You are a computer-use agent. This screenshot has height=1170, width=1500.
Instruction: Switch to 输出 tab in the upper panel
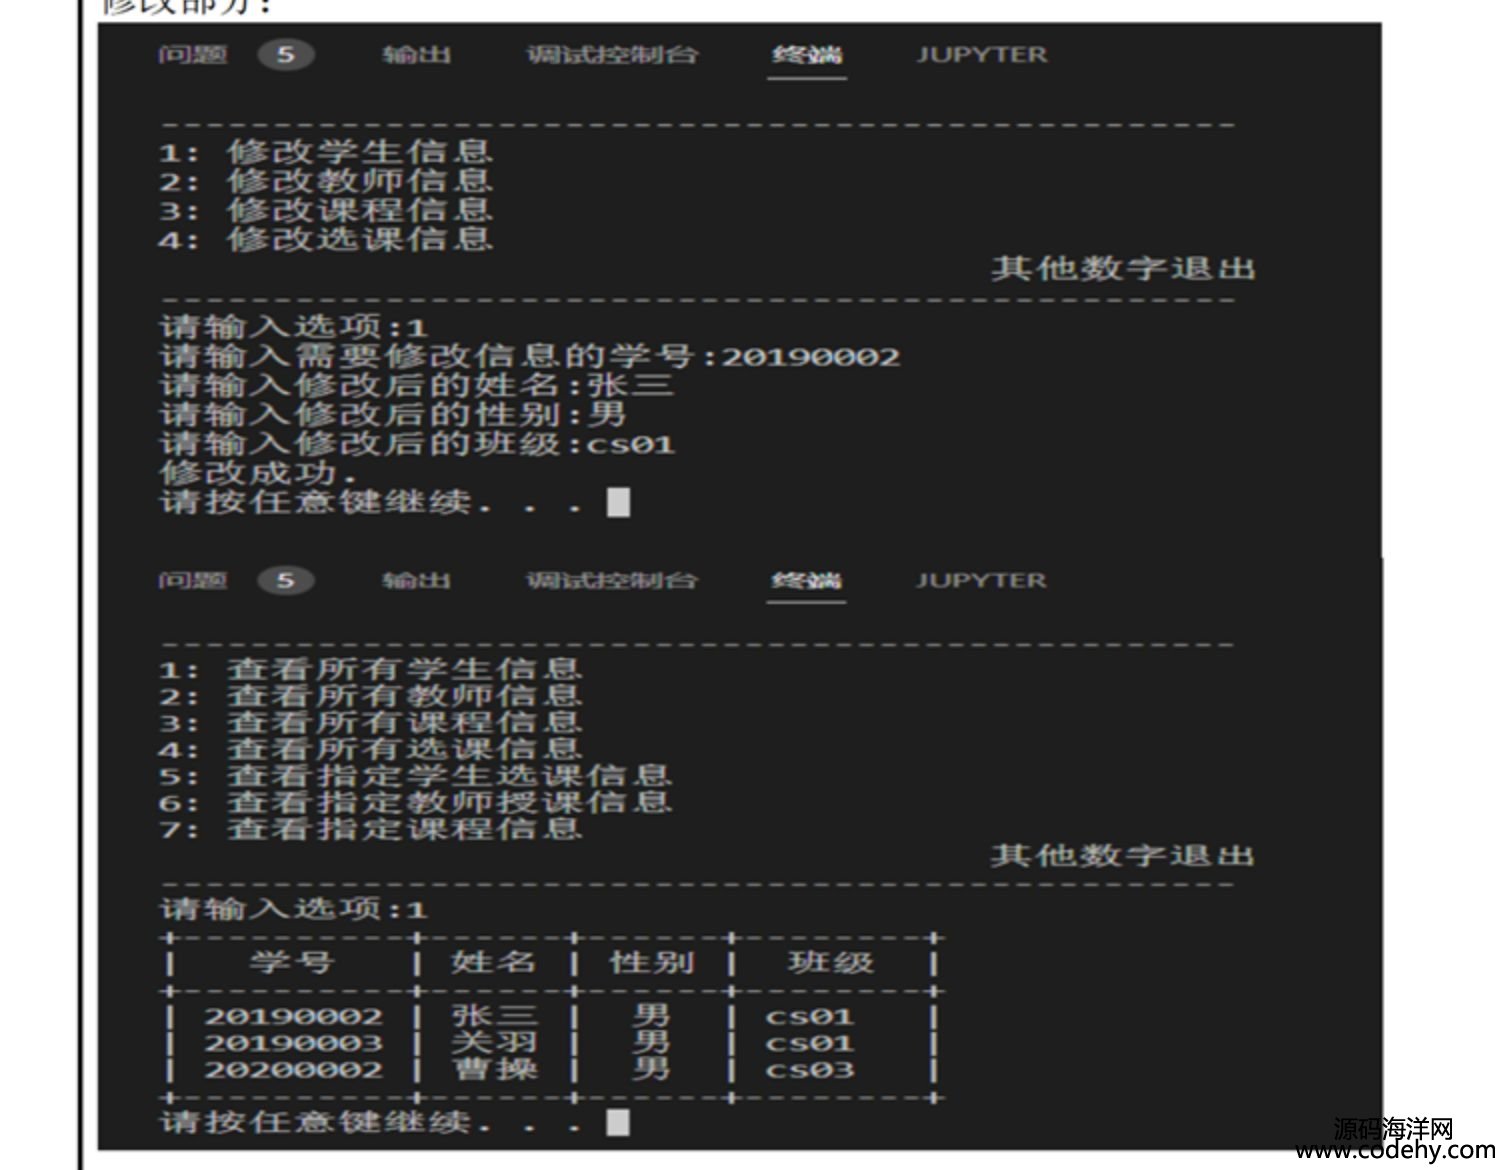click(416, 54)
